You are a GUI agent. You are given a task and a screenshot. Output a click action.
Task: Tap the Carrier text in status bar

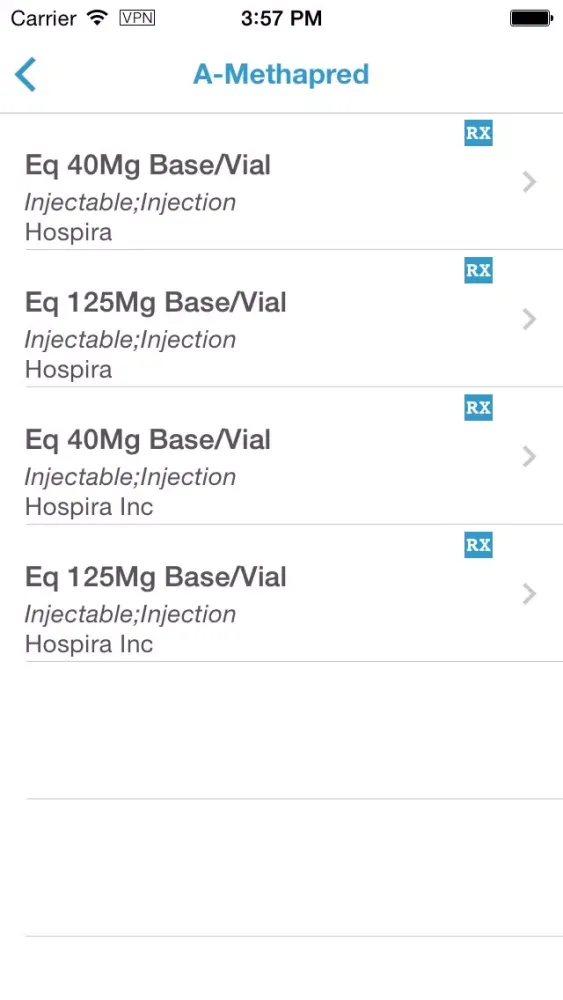[44, 18]
